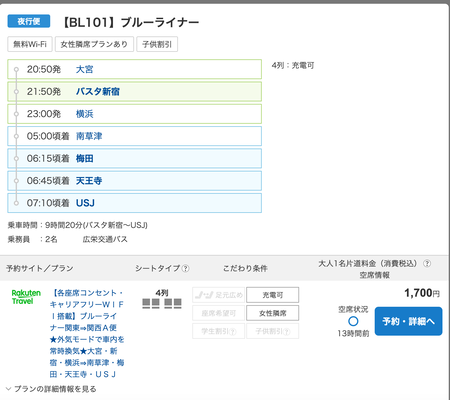Click the 20:50発 departure time

[44, 69]
